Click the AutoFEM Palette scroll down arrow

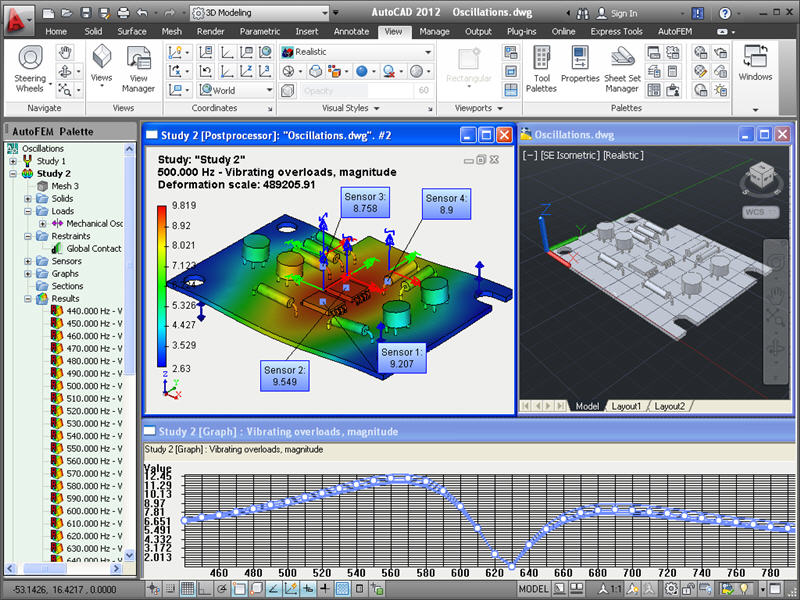[x=129, y=555]
